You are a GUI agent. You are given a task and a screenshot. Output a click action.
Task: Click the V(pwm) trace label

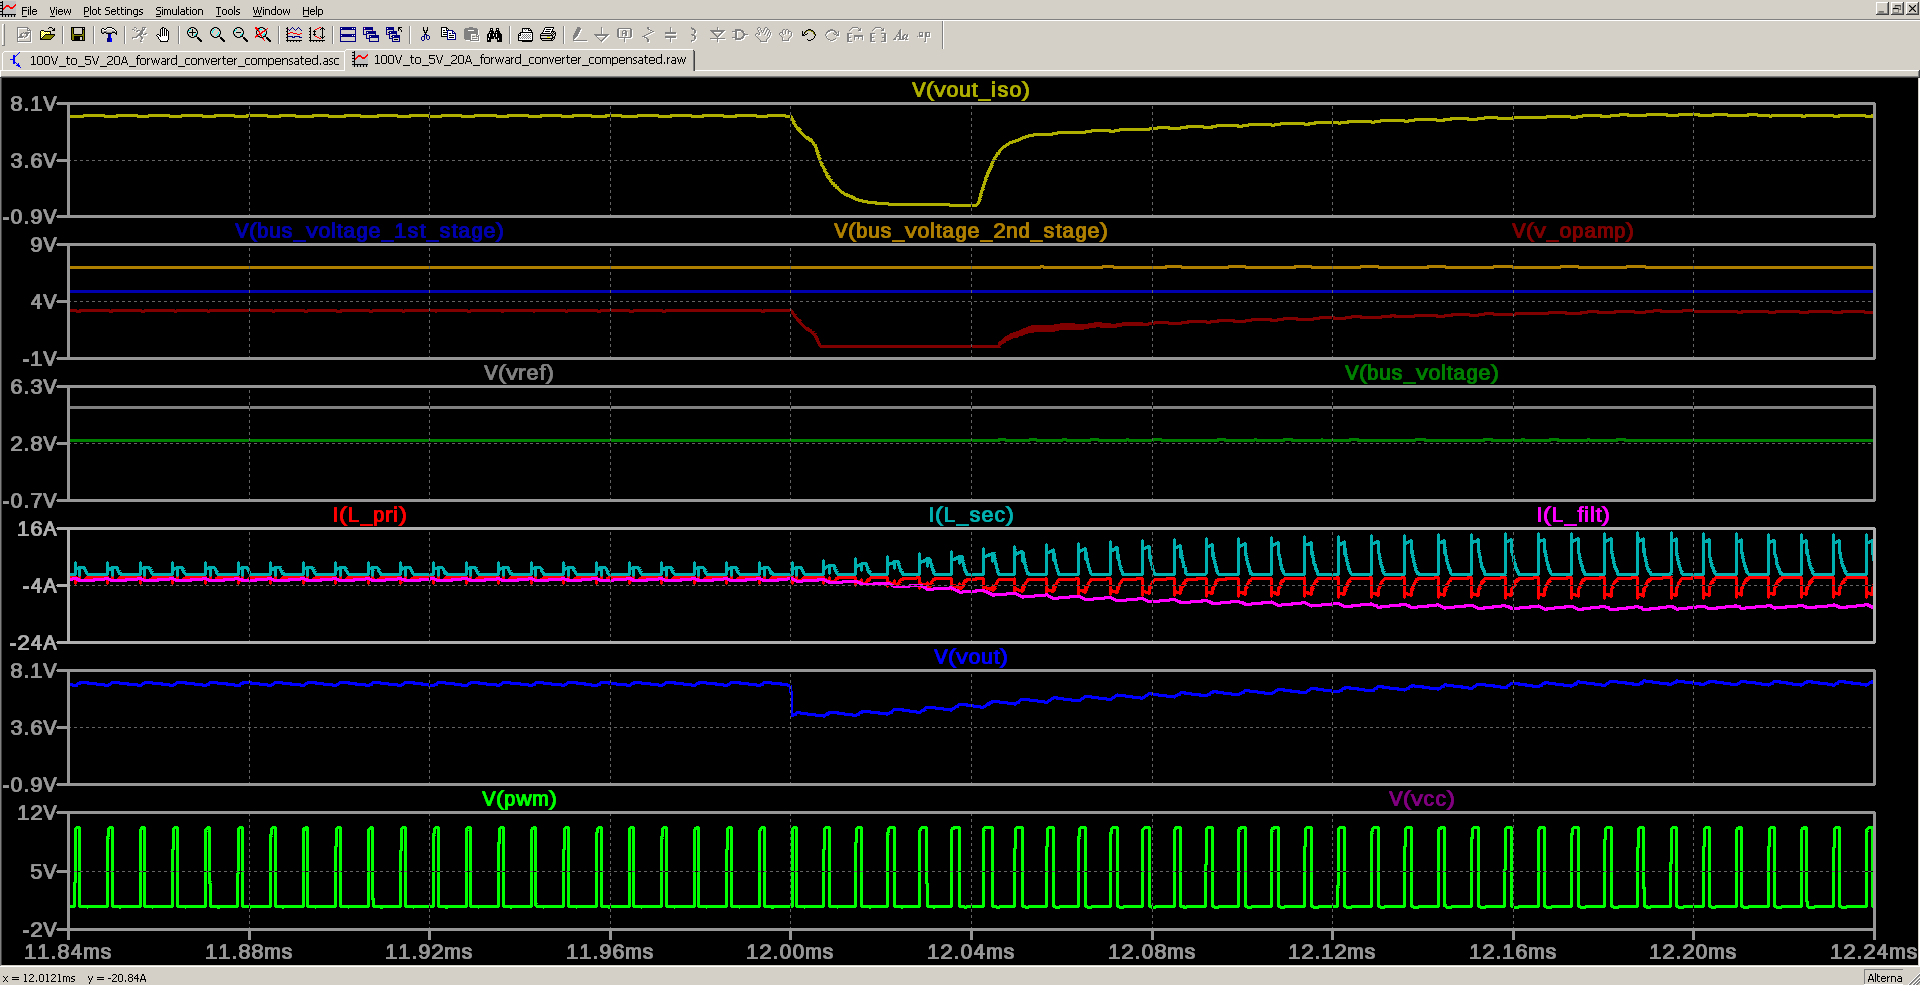coord(518,799)
